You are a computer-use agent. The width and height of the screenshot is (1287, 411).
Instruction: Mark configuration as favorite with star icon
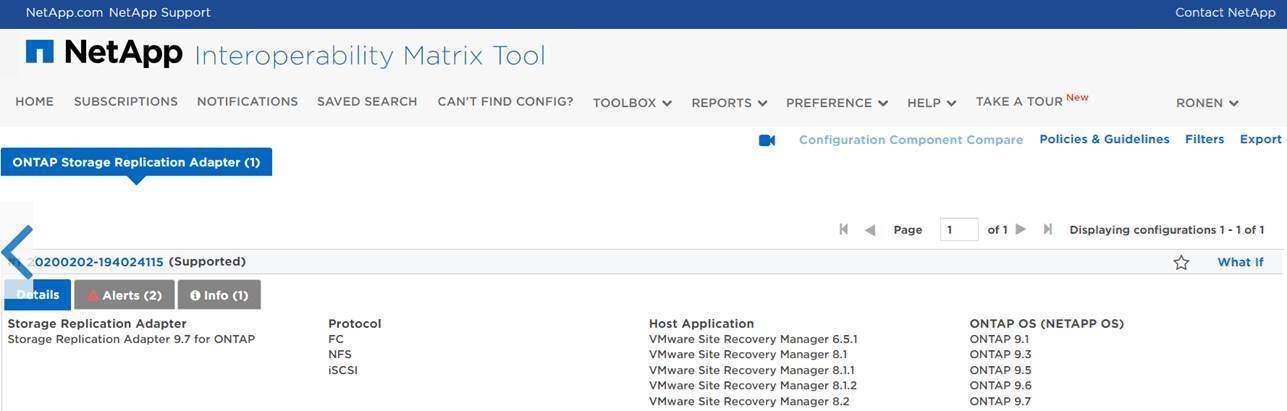click(x=1181, y=262)
